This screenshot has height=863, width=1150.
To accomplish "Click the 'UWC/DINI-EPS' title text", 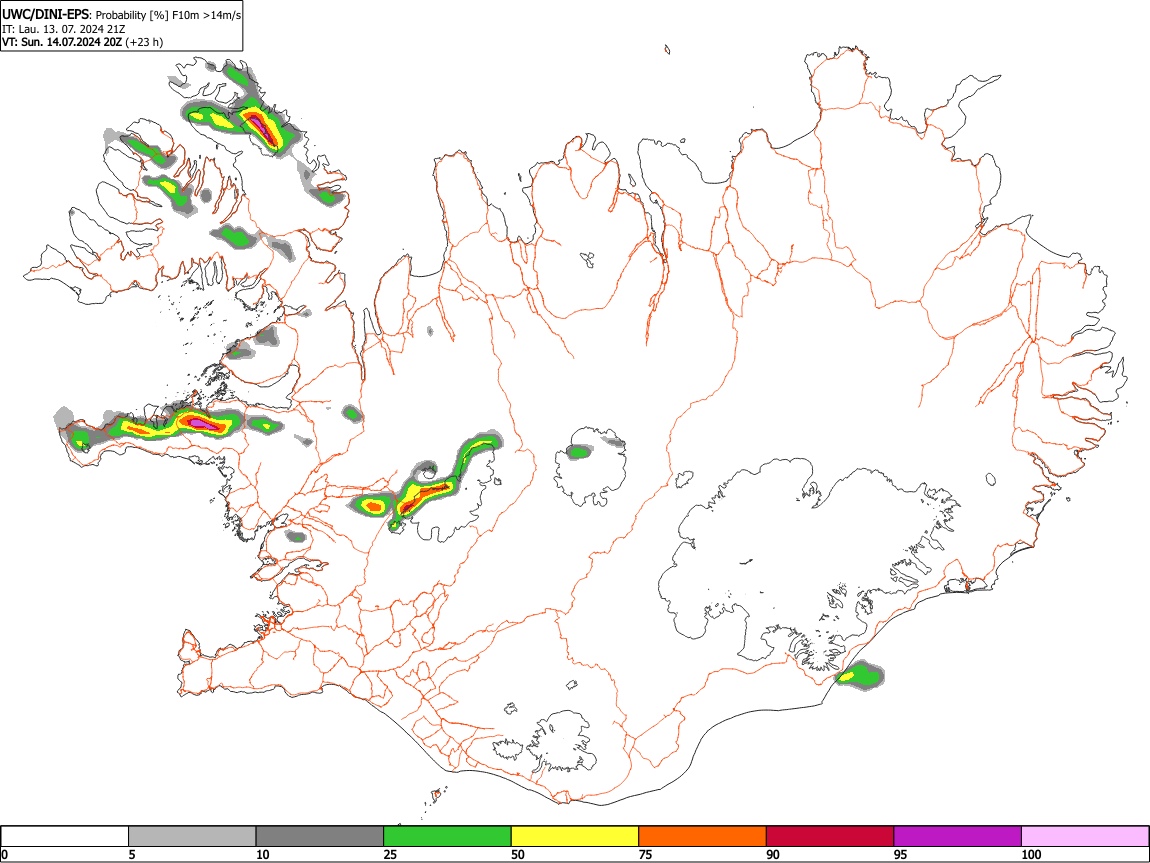I will tap(46, 15).
